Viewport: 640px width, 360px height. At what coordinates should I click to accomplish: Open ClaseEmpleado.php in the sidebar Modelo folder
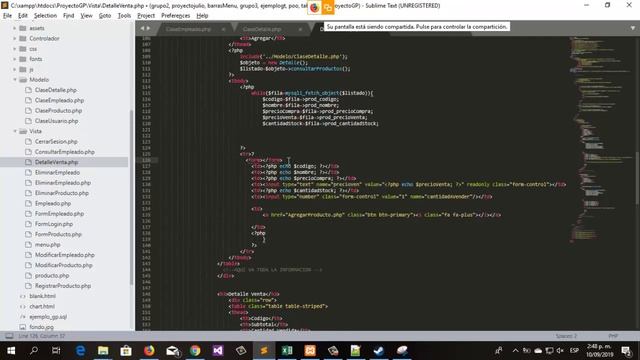59,100
